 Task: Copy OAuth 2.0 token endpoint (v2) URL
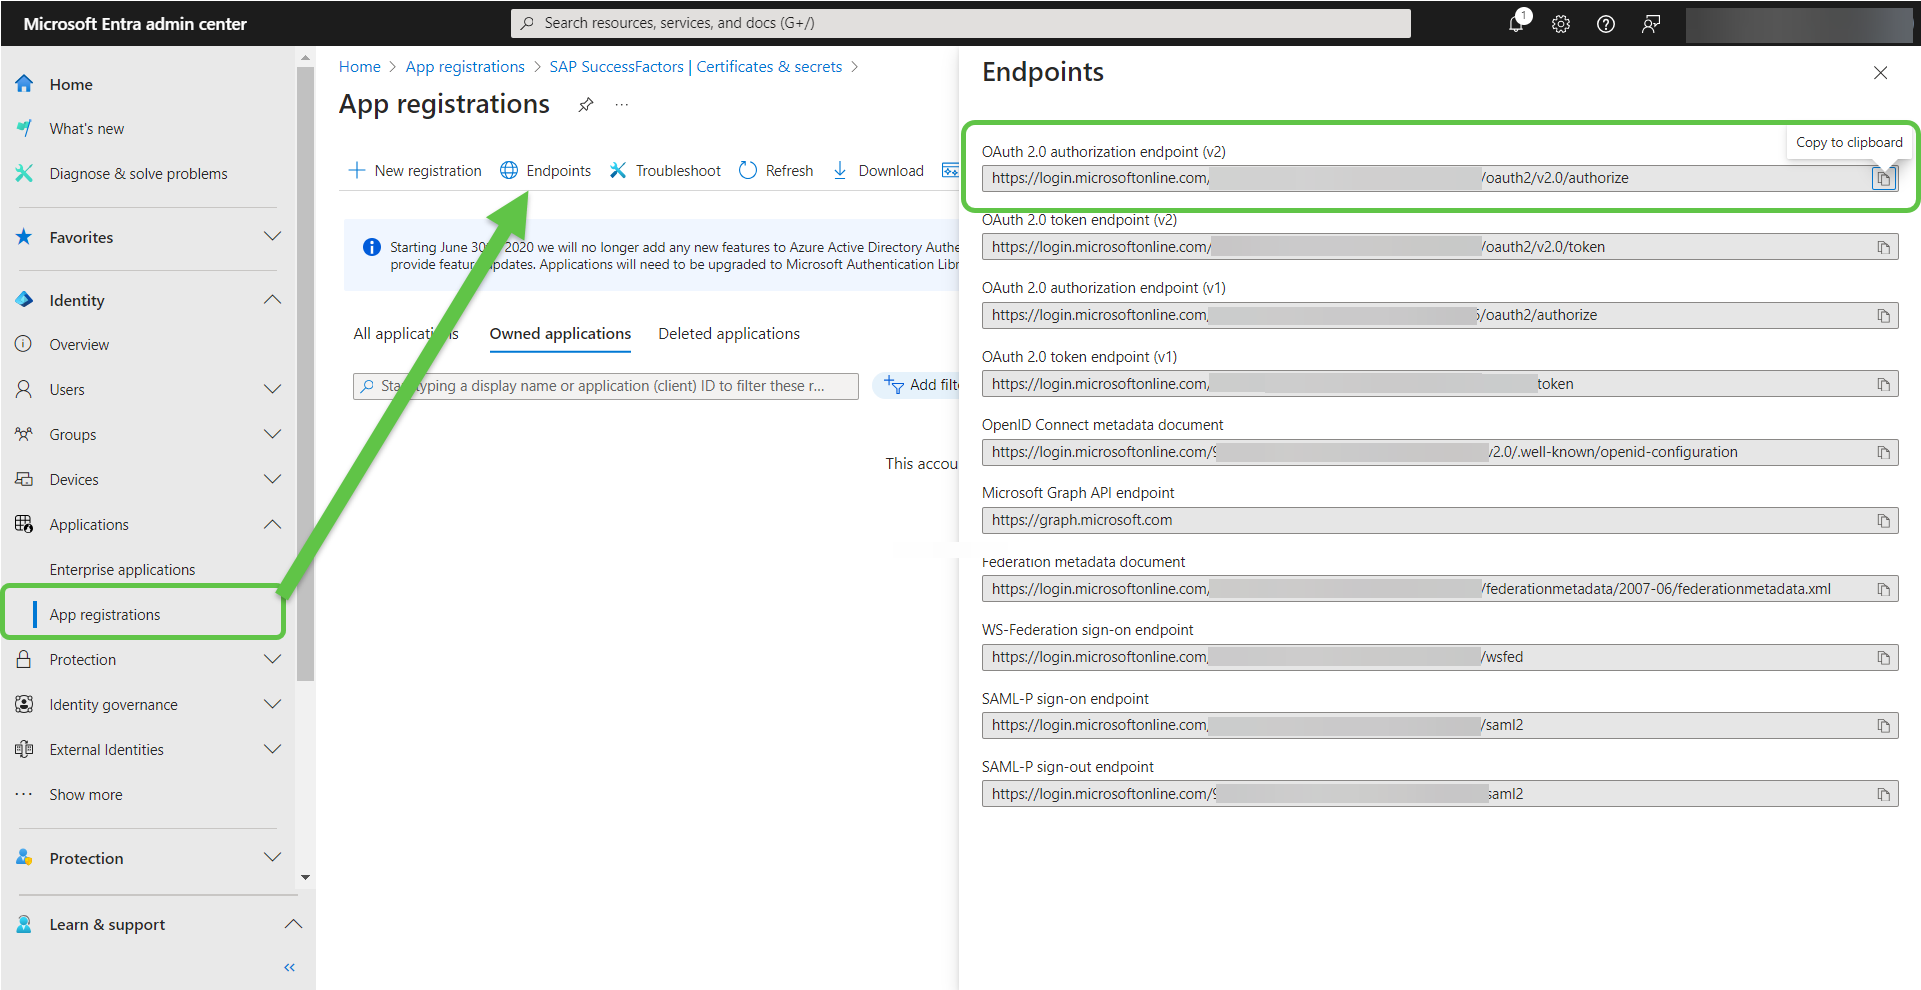1883,247
